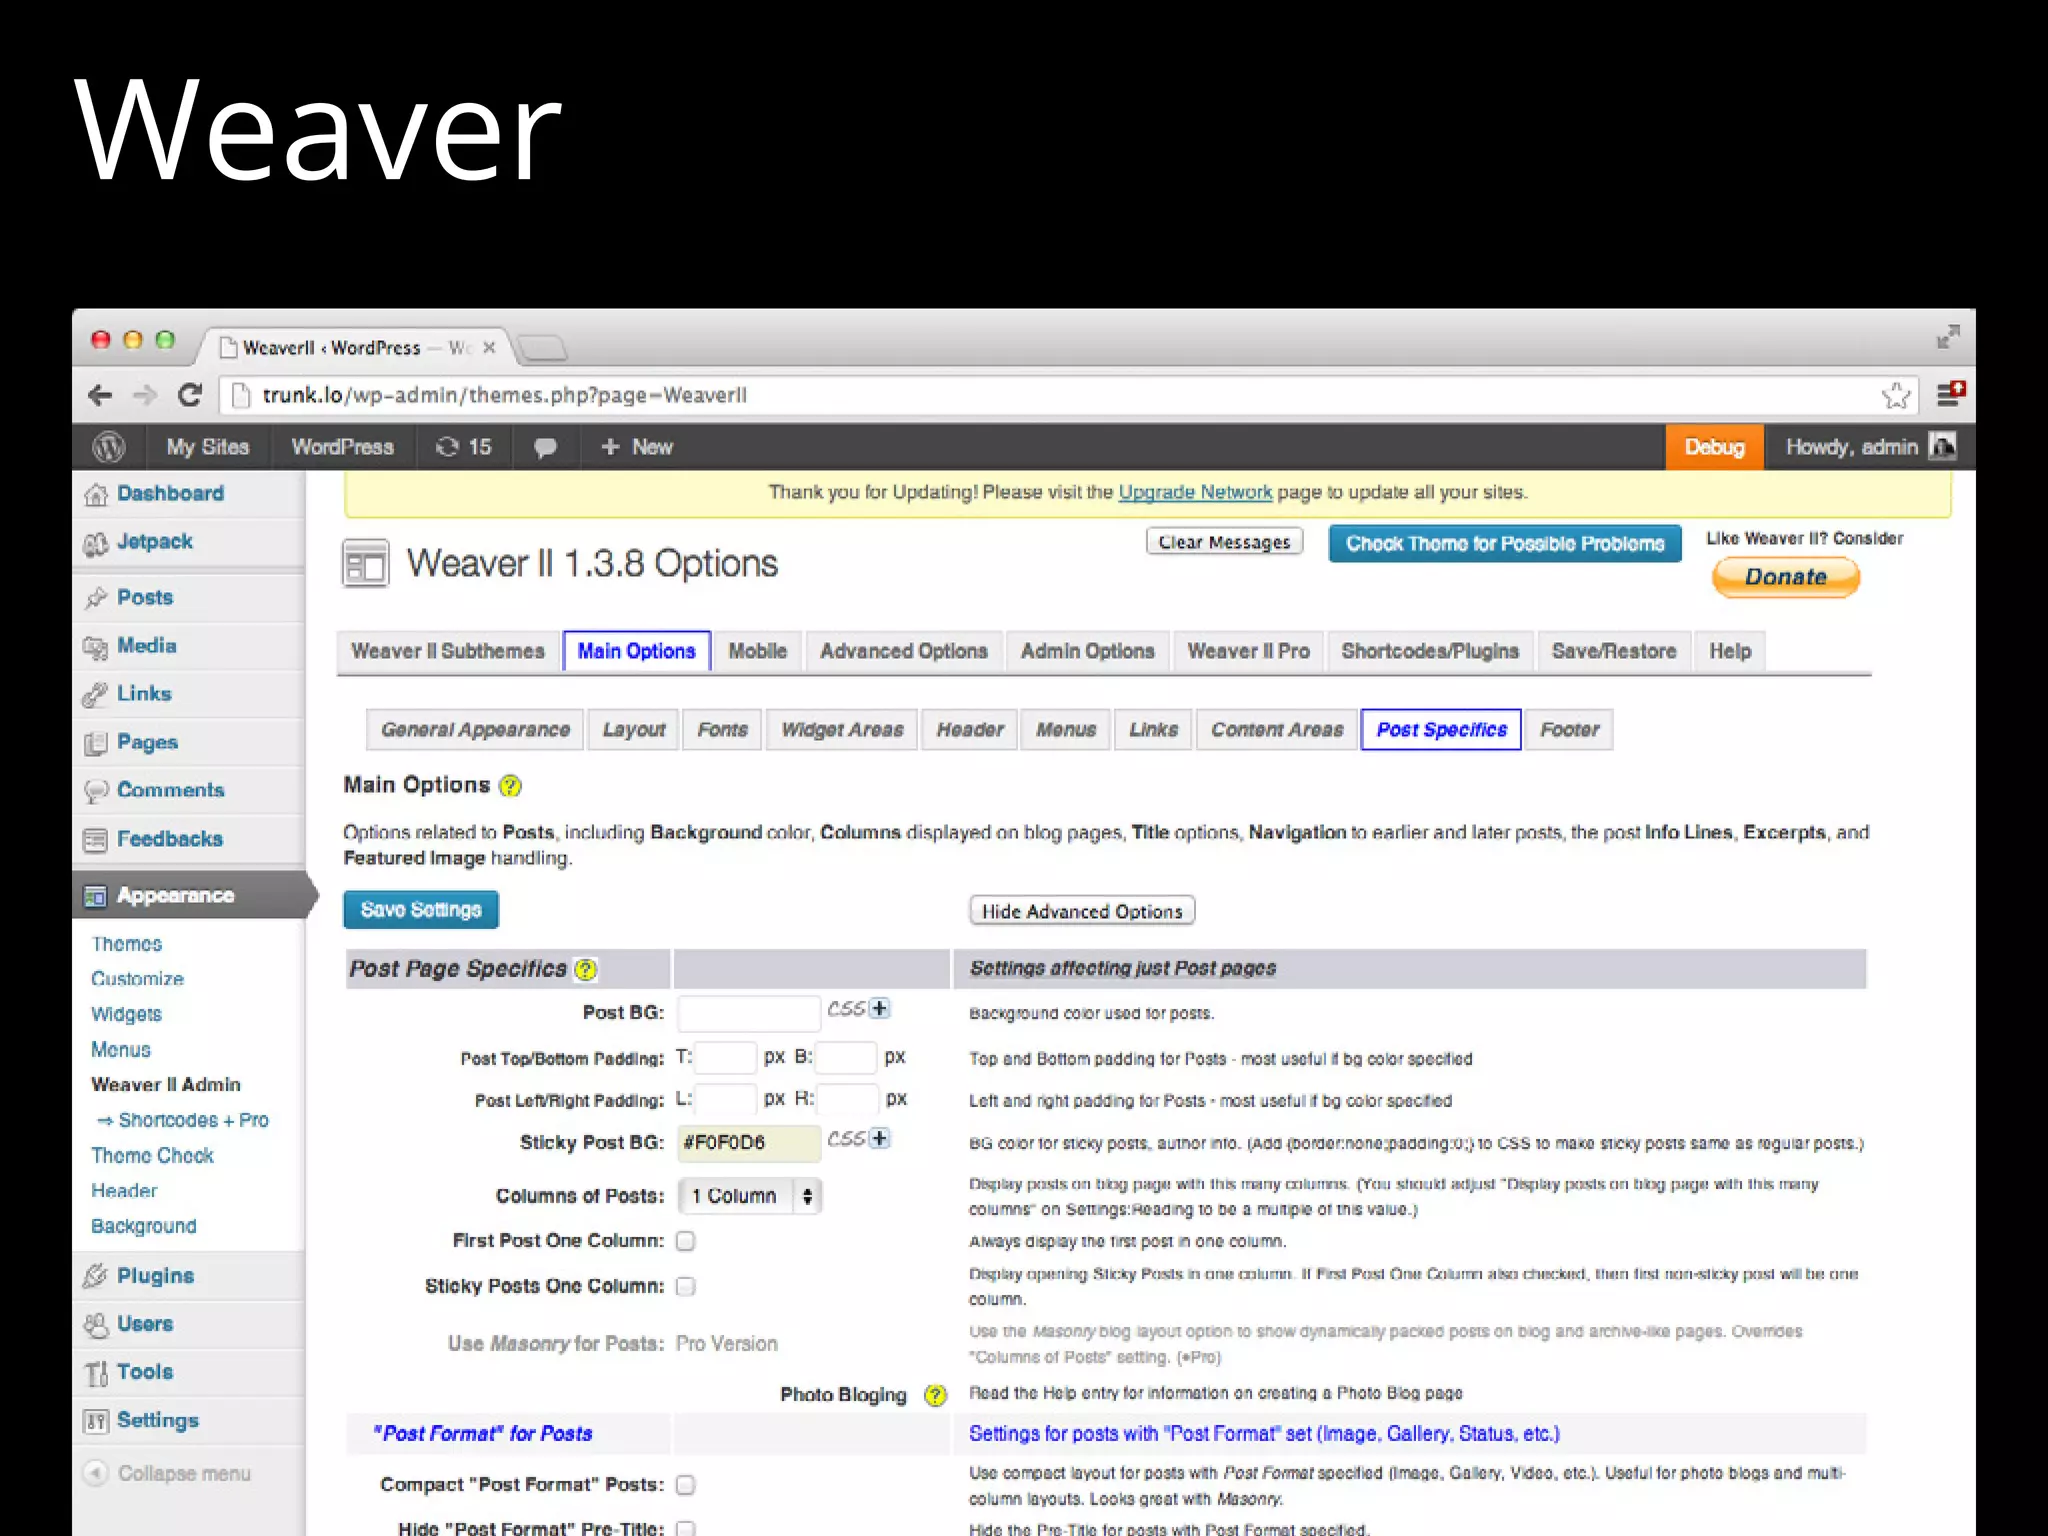Viewport: 2048px width, 1536px height.
Task: Click the Post left padding L field
Action: click(725, 1100)
